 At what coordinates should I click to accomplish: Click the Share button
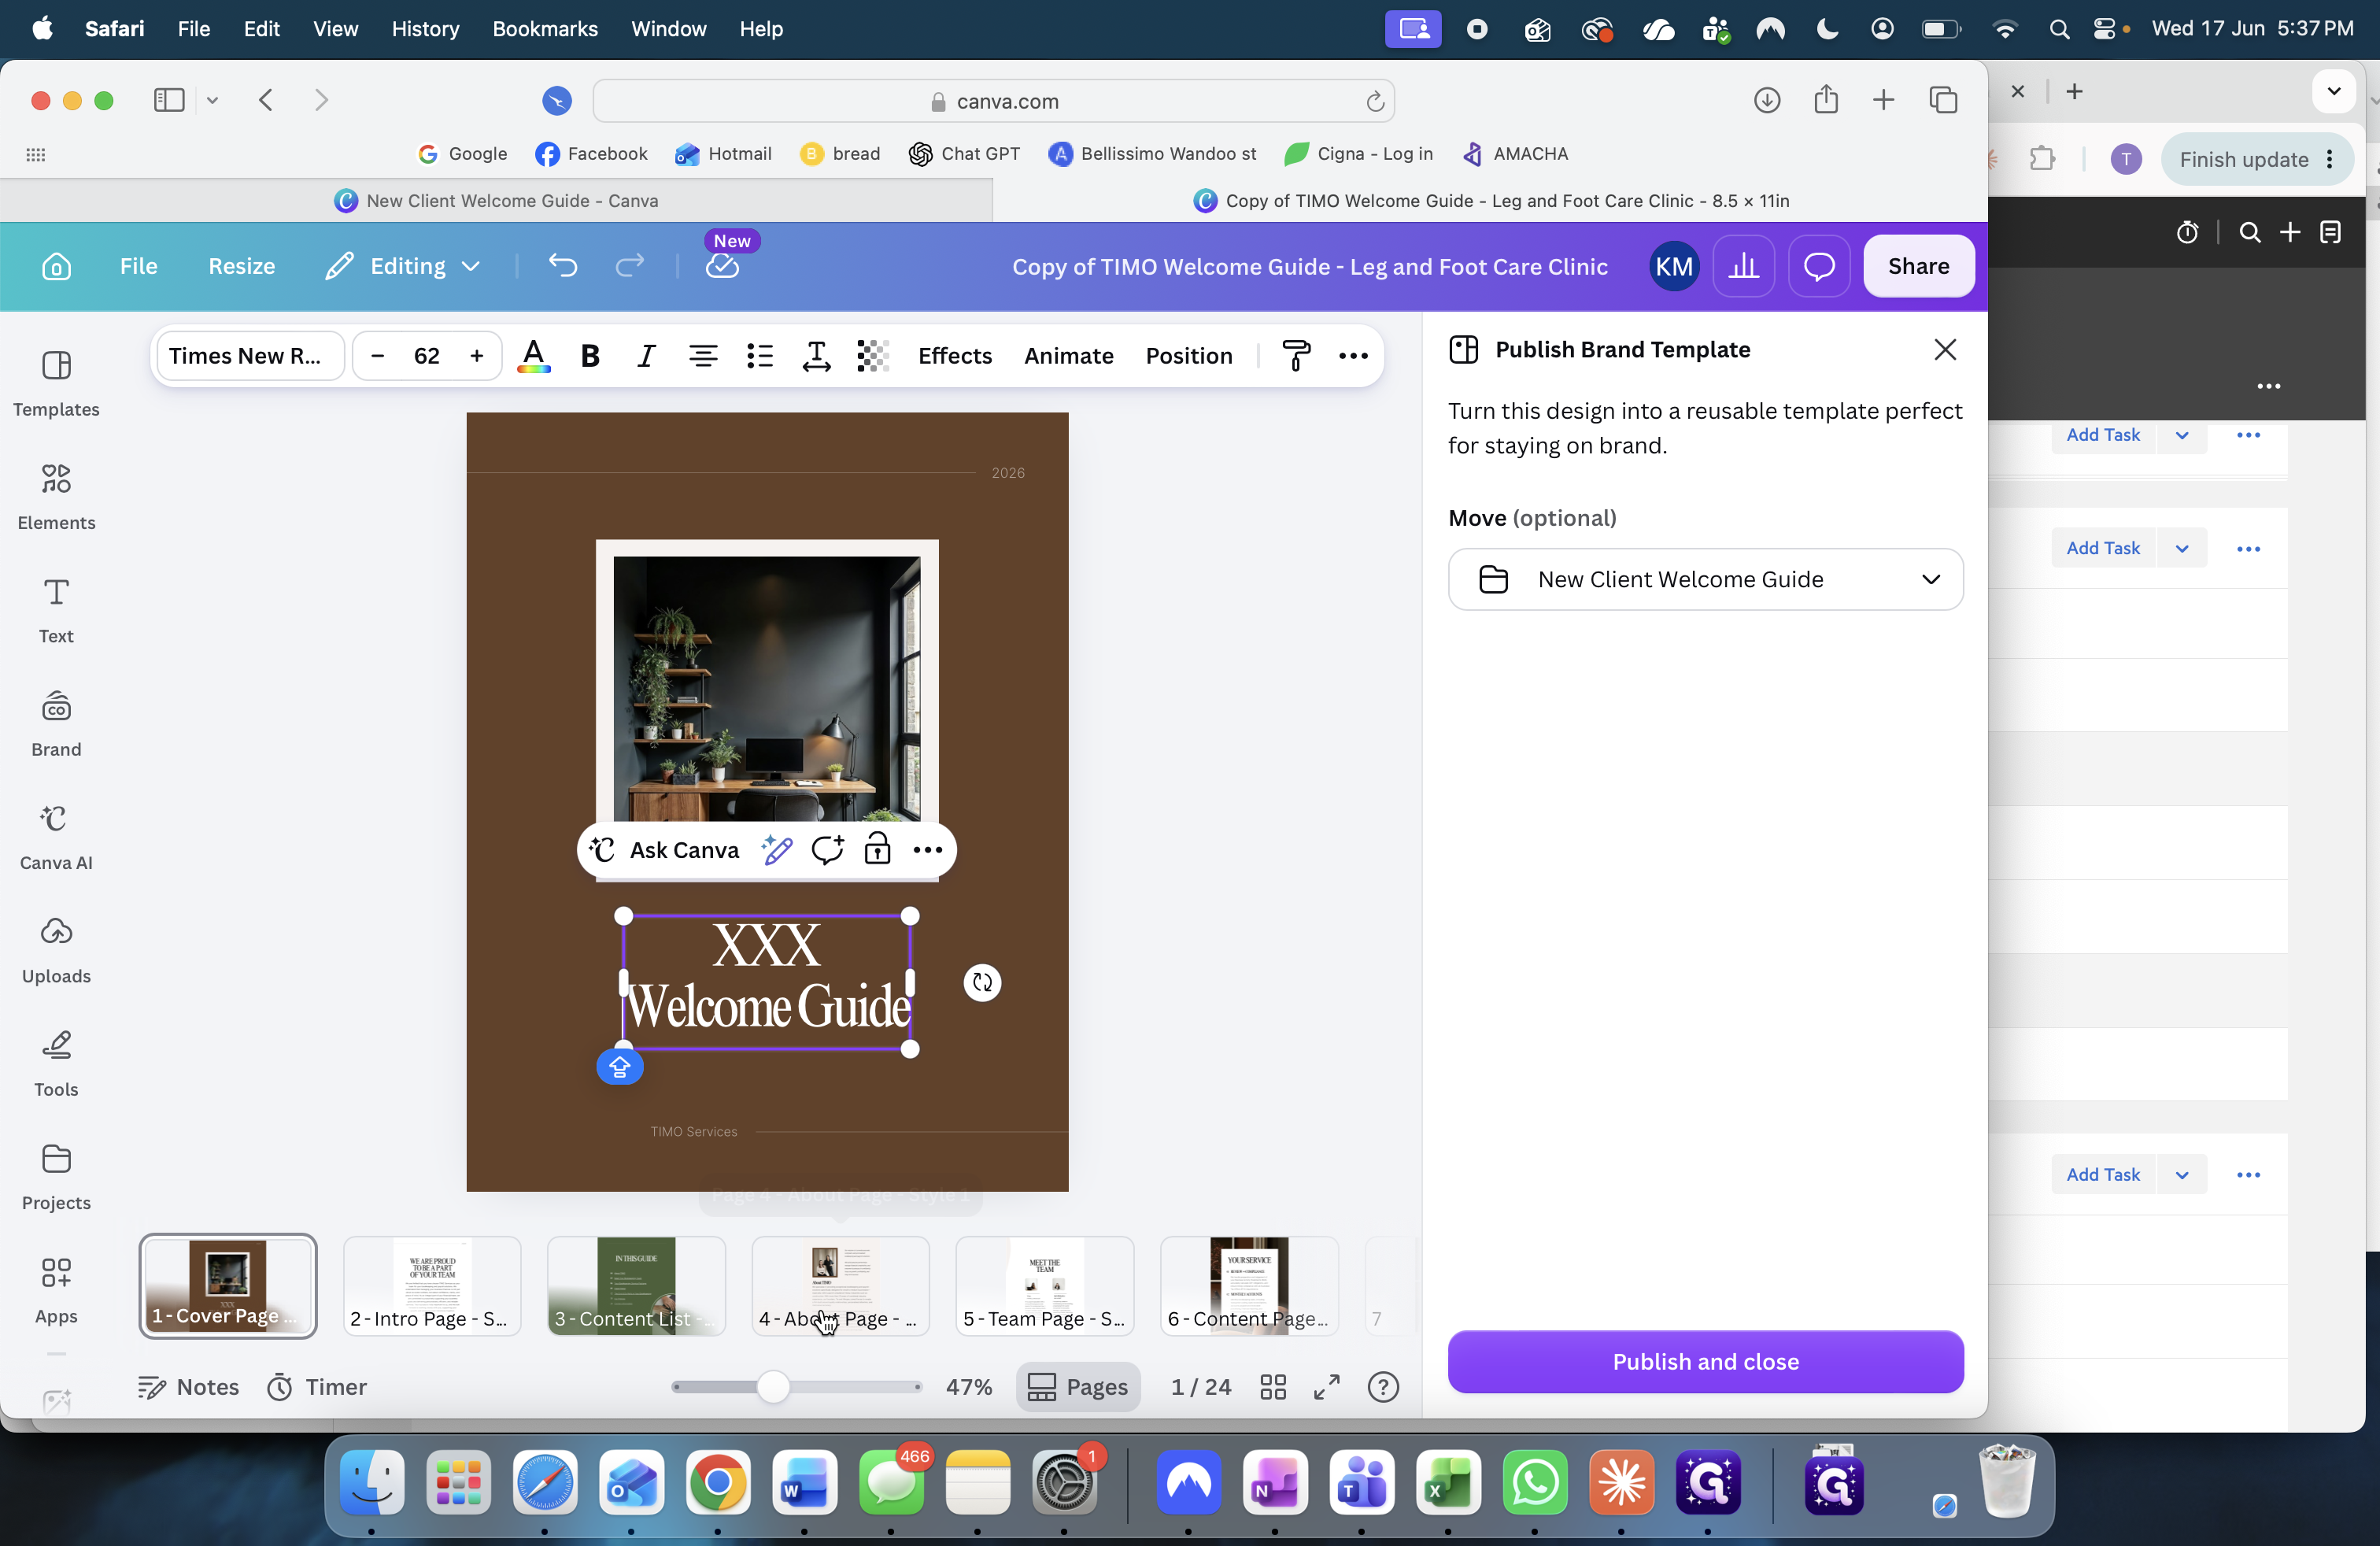(x=1918, y=266)
